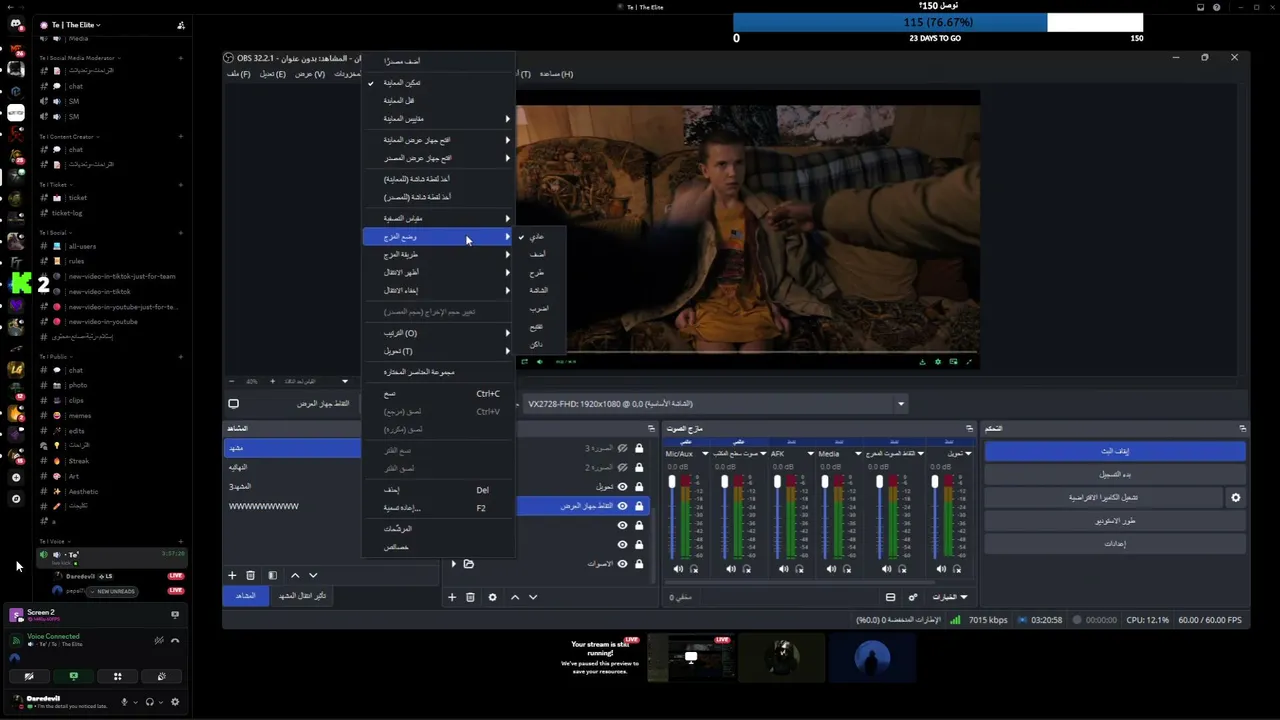Deafen audio in Discord user panel
This screenshot has height=720, width=1280.
tap(149, 702)
